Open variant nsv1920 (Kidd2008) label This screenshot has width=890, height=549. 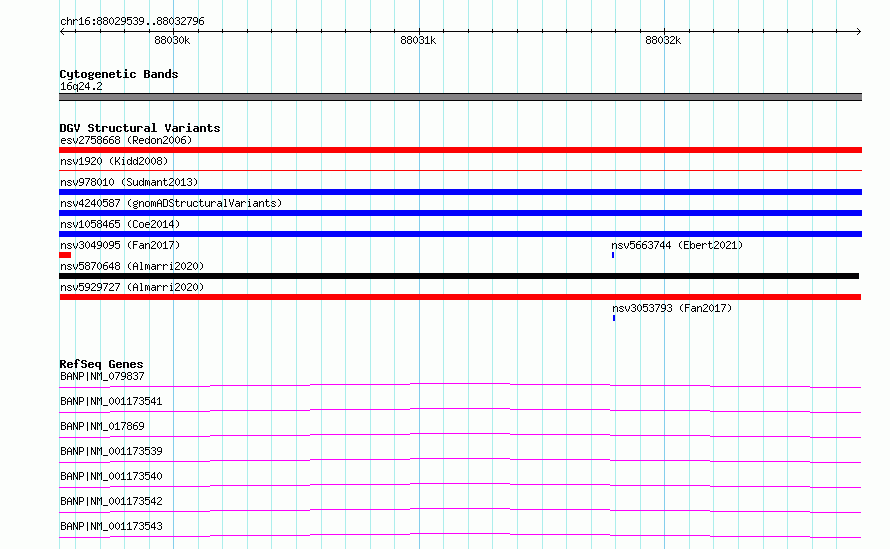tap(114, 161)
